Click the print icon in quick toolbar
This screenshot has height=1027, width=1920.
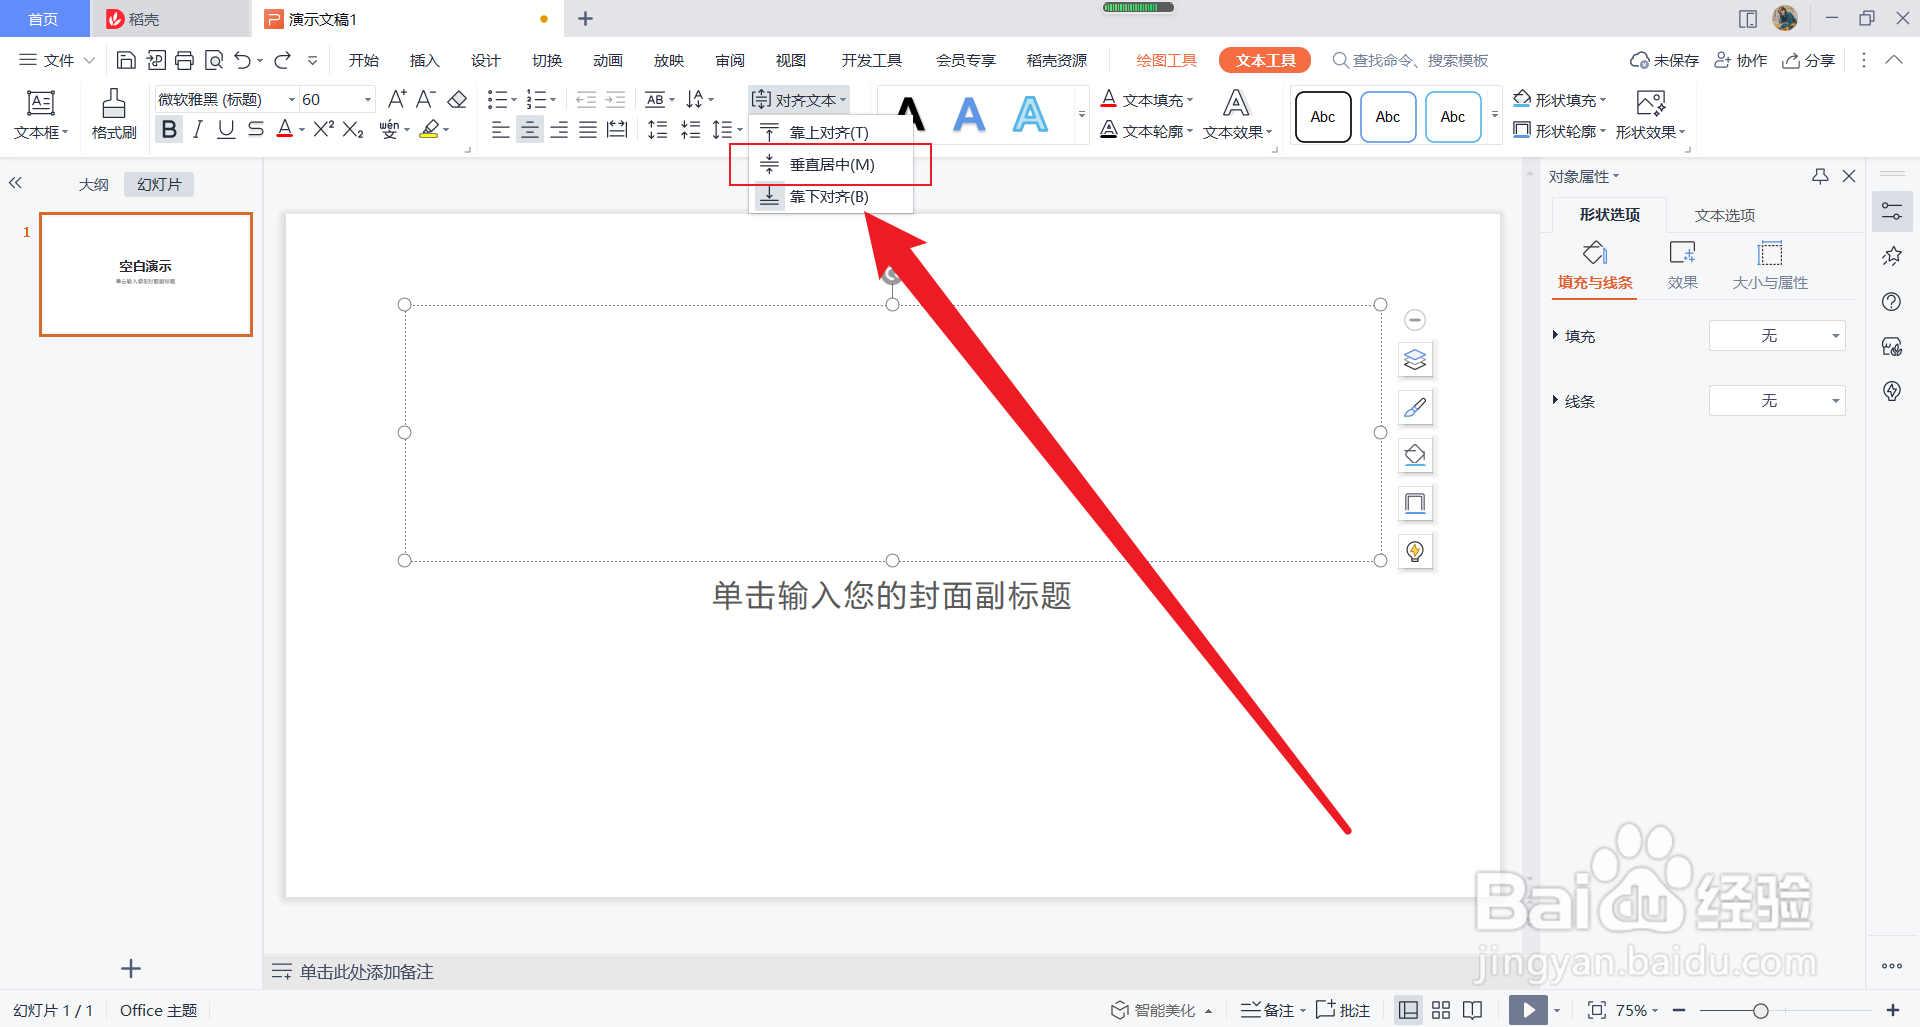click(184, 60)
